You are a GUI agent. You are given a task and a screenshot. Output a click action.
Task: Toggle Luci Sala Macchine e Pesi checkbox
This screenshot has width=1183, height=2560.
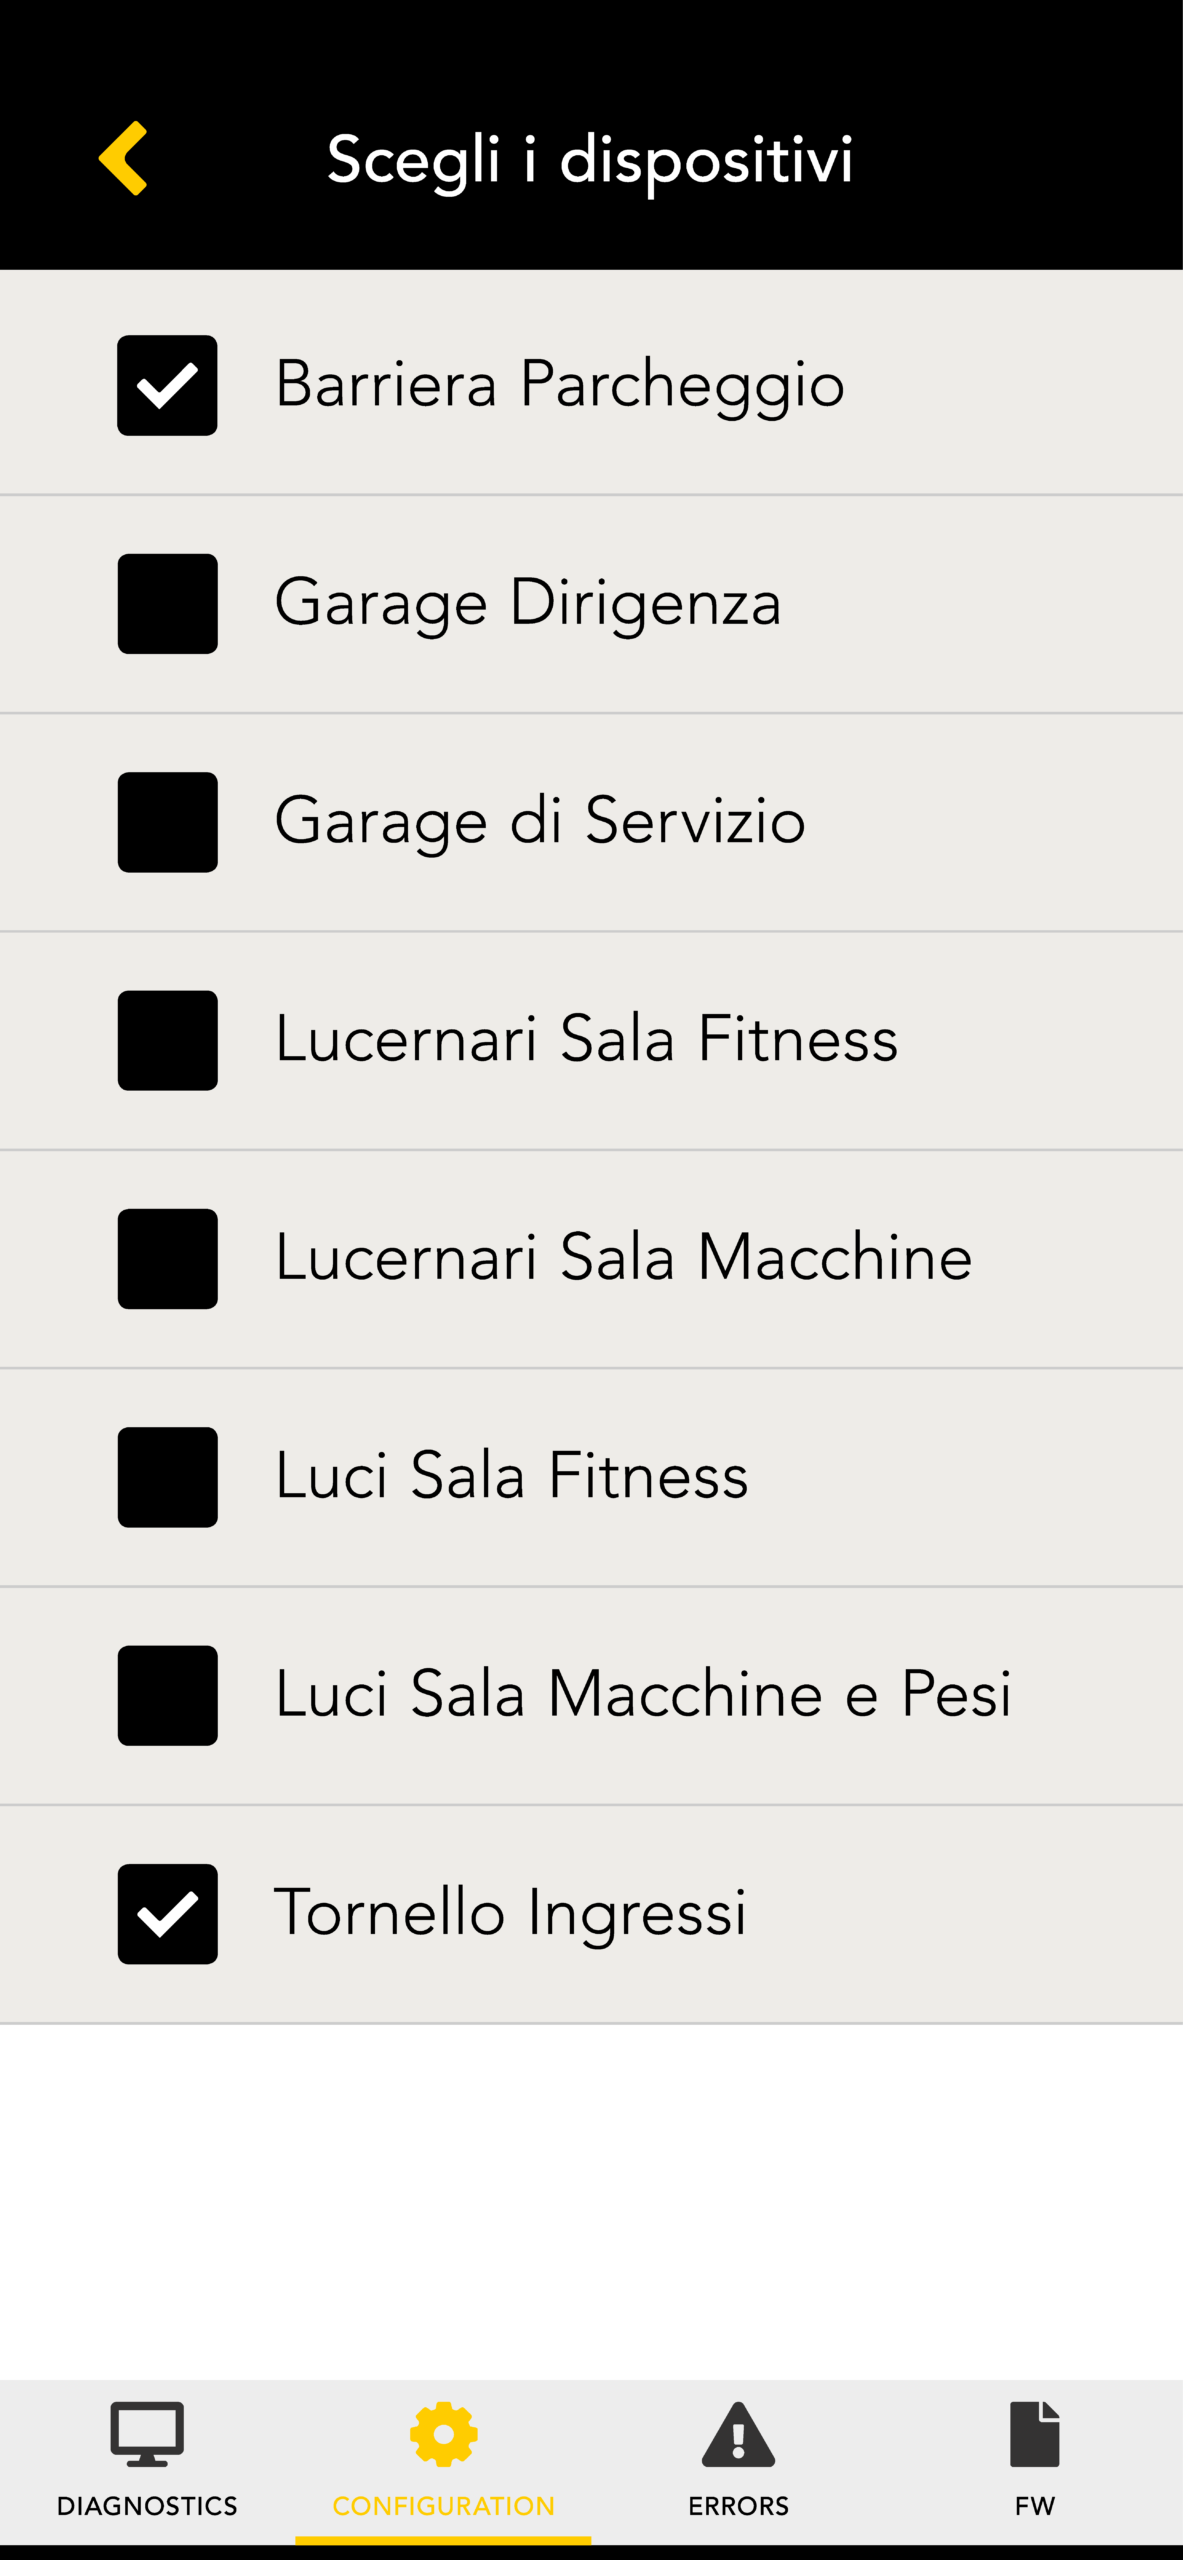click(167, 1695)
